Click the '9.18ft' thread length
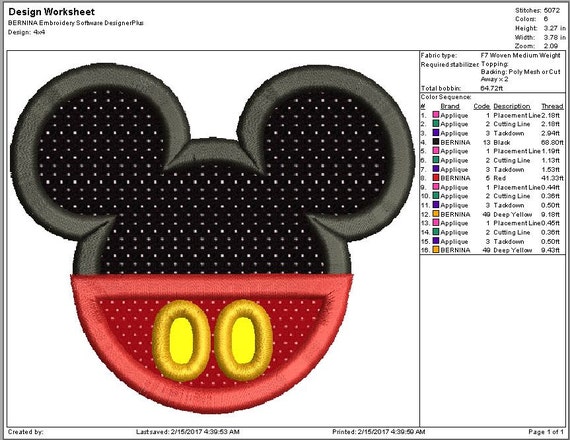Viewport: 570px width, 440px height. coord(550,214)
